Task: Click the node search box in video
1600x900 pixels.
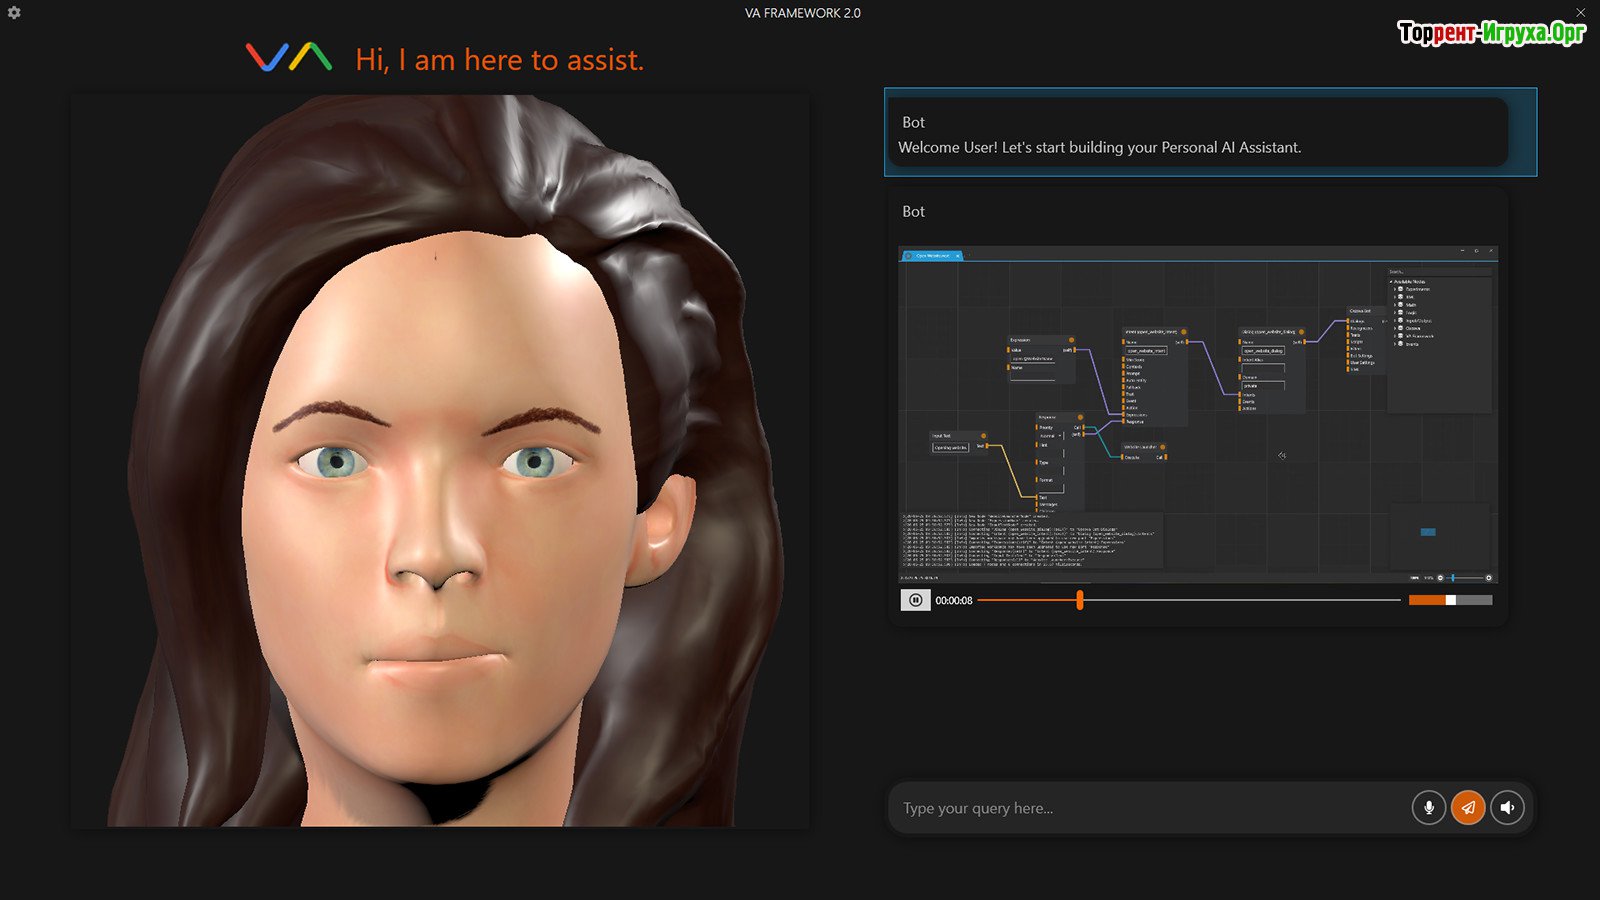Action: pos(1438,272)
